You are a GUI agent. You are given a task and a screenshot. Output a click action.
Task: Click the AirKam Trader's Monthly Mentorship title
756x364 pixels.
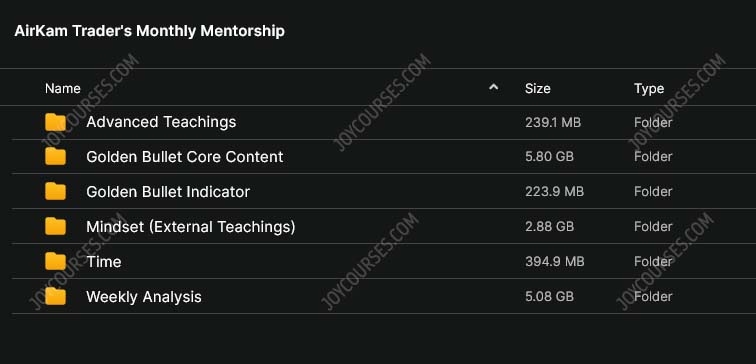tap(149, 31)
